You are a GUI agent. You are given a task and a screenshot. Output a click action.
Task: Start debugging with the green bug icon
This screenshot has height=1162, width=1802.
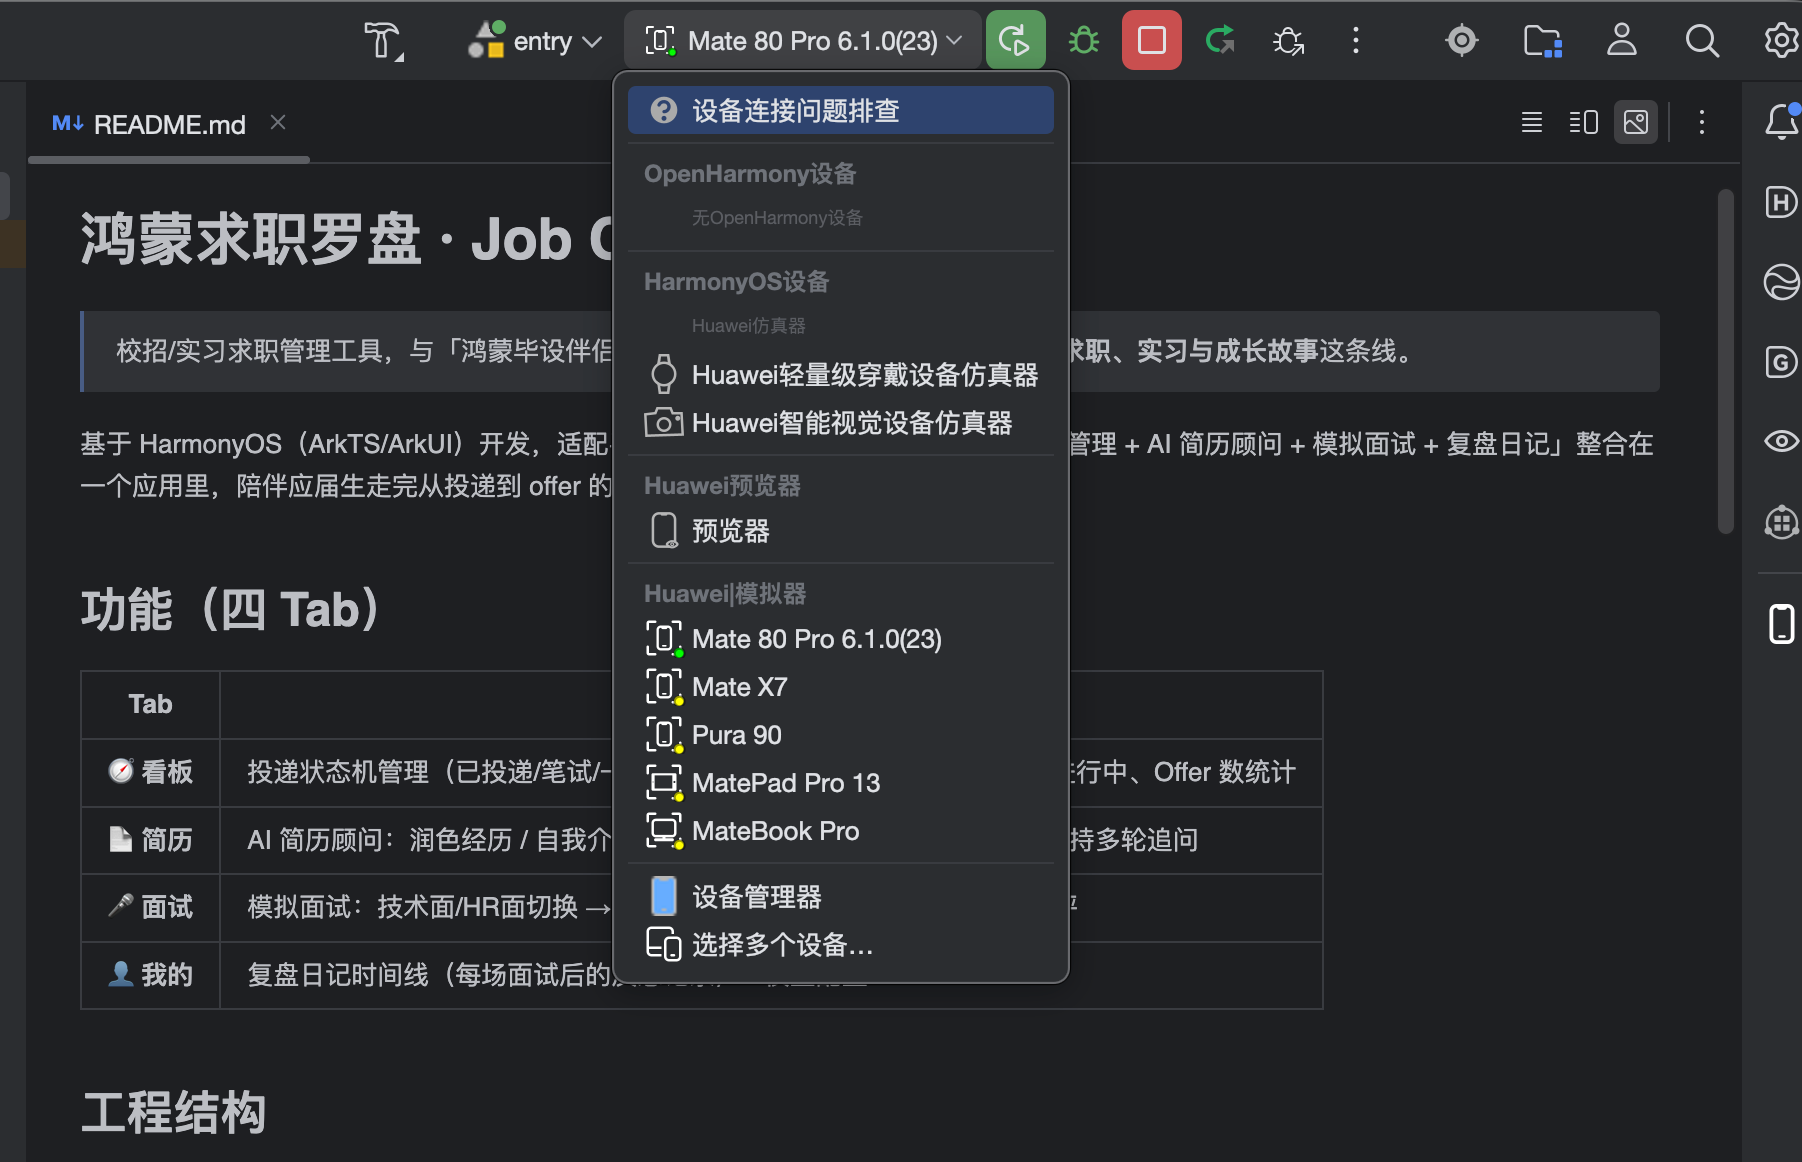pyautogui.click(x=1083, y=41)
